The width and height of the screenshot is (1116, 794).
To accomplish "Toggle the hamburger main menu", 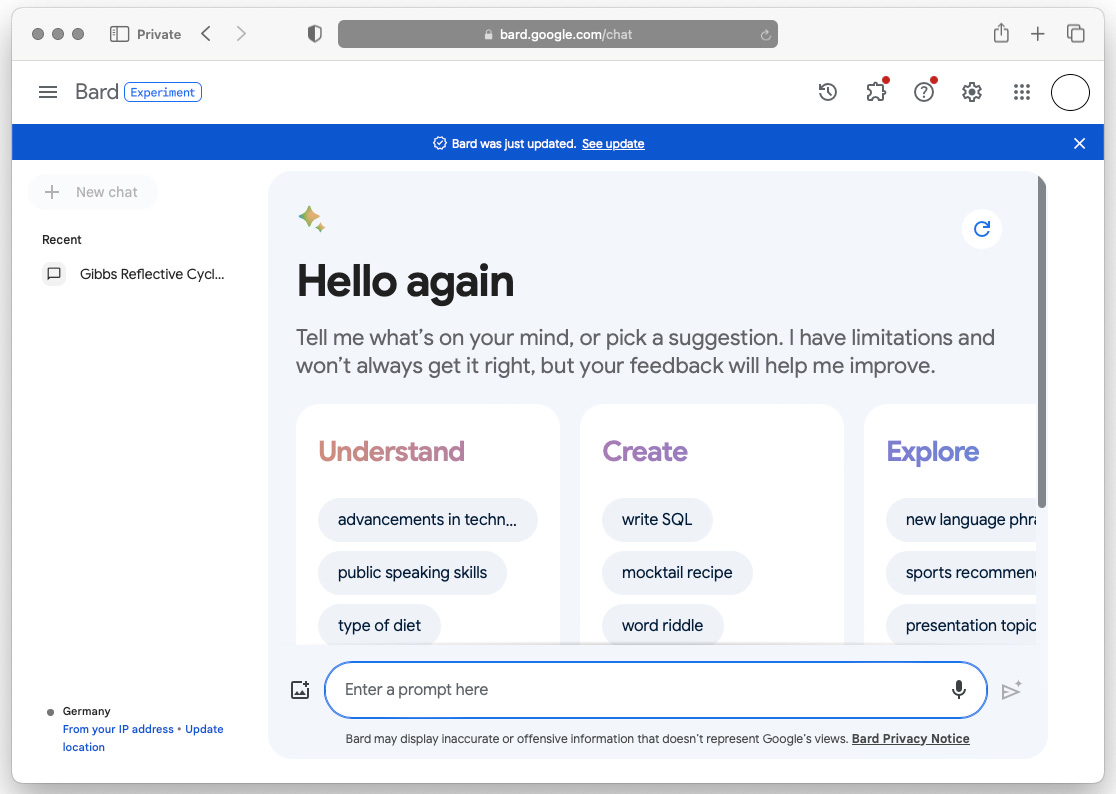I will pyautogui.click(x=48, y=92).
